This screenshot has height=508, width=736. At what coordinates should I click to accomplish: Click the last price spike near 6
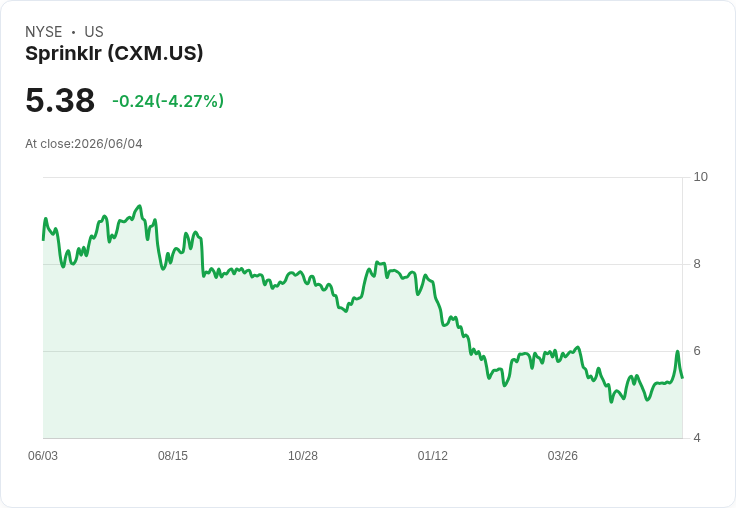677,351
